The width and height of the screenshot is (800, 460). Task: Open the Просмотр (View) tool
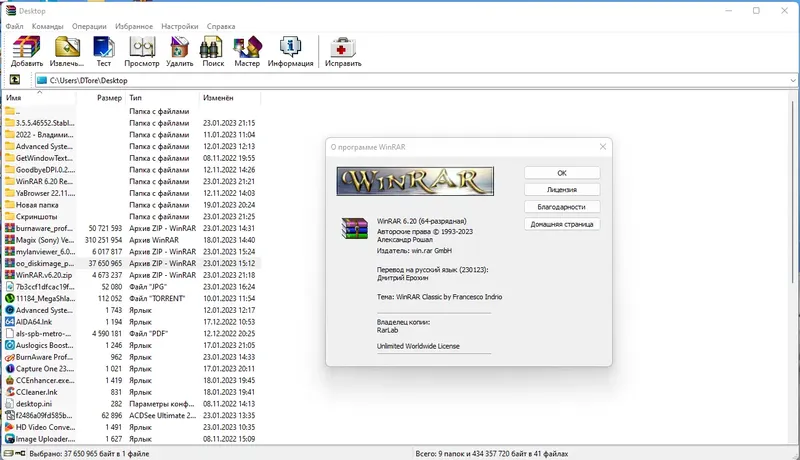click(x=142, y=52)
